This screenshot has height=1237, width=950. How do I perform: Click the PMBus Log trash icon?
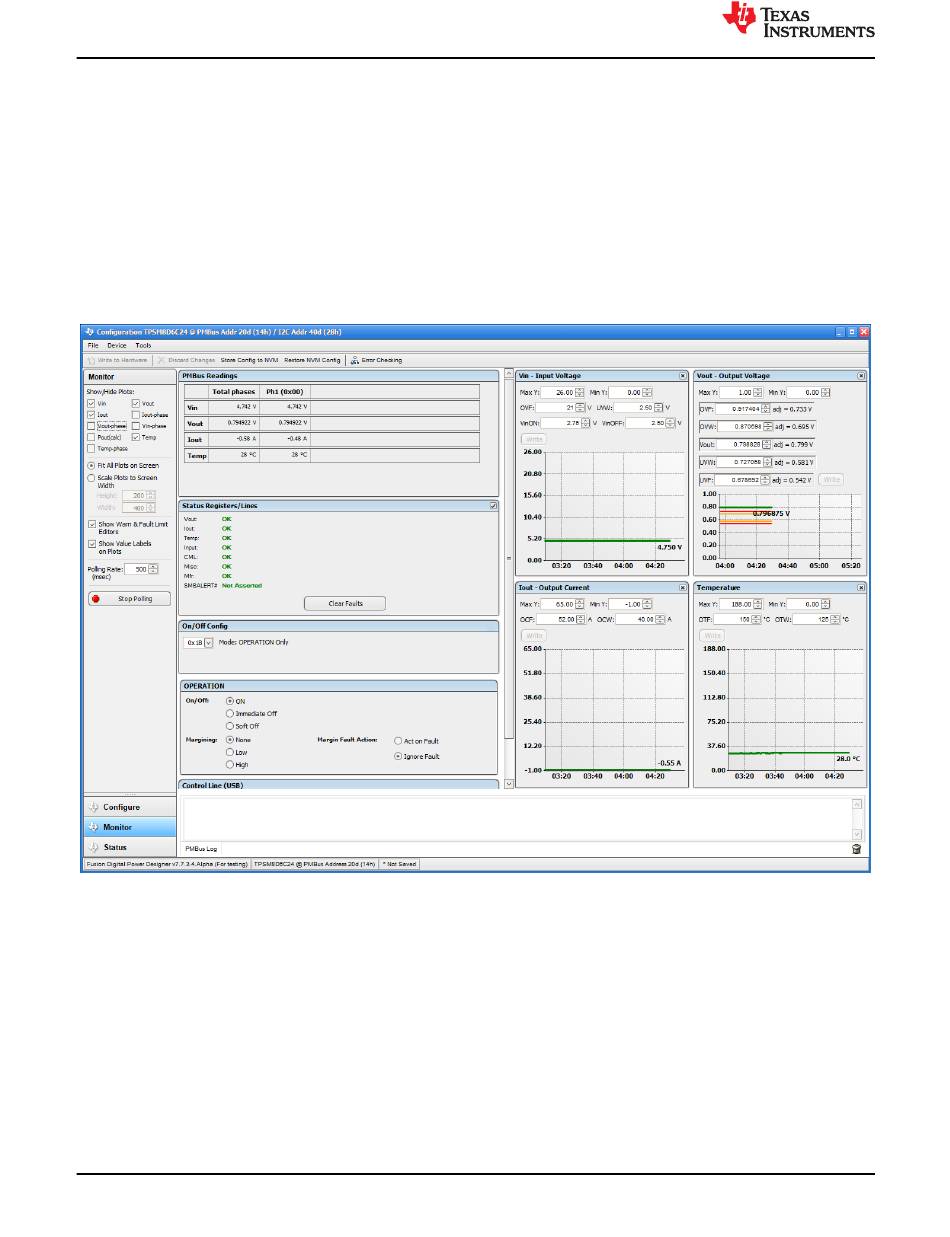[856, 849]
